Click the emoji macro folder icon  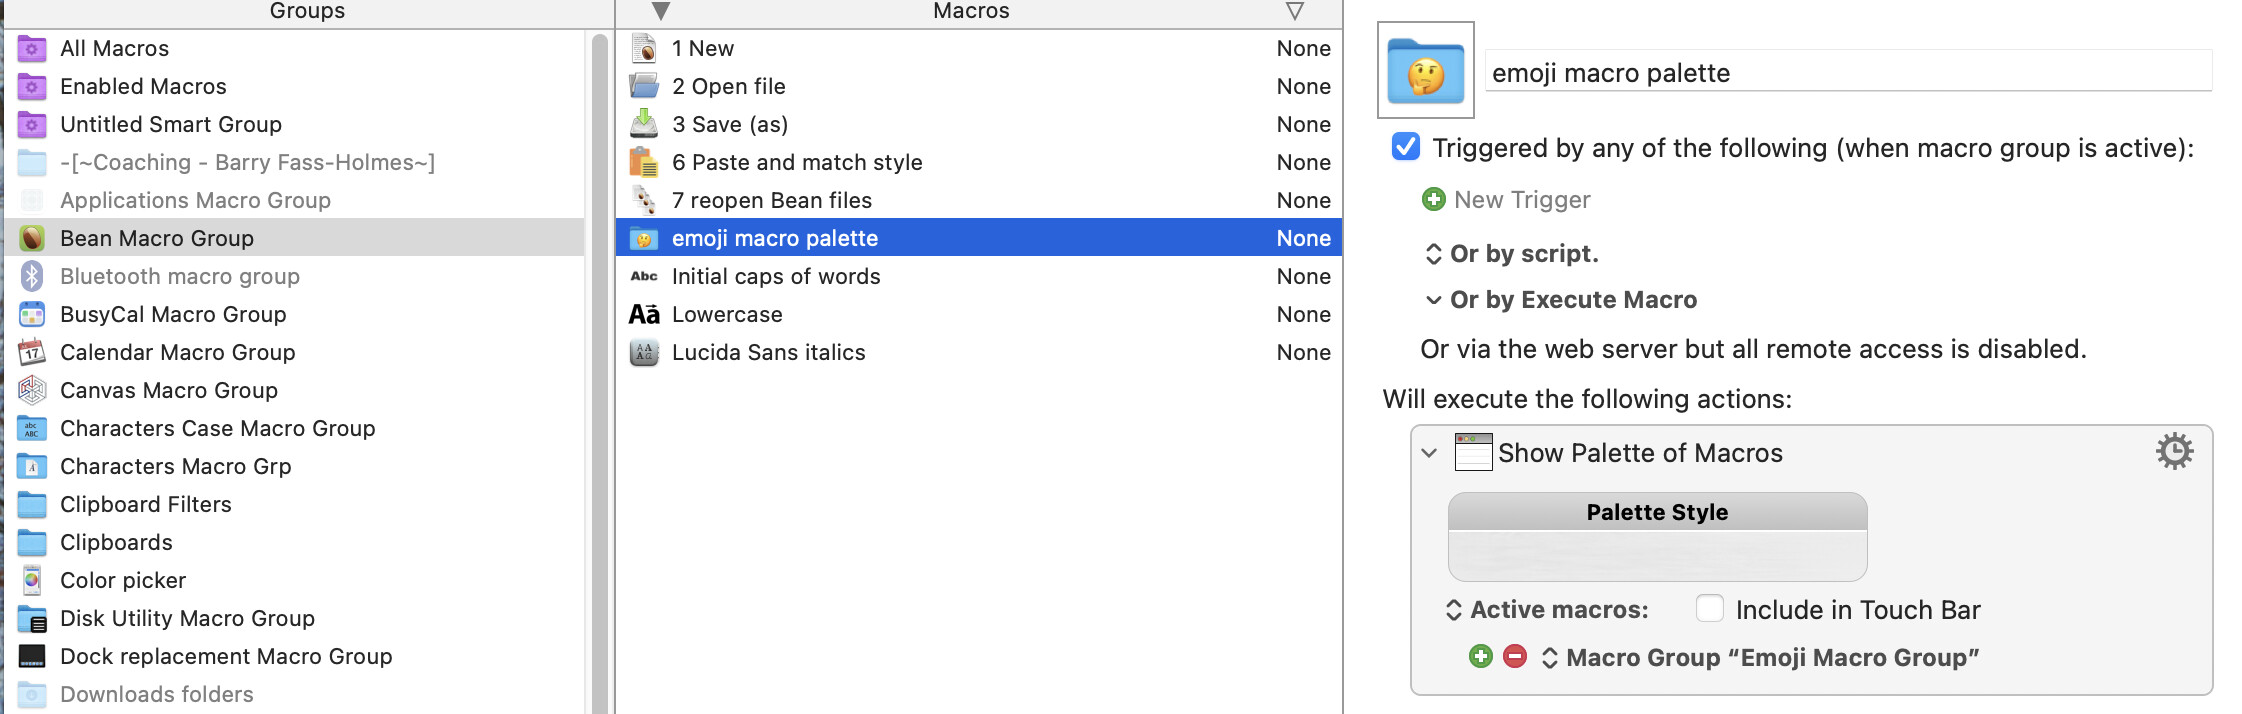point(1425,70)
